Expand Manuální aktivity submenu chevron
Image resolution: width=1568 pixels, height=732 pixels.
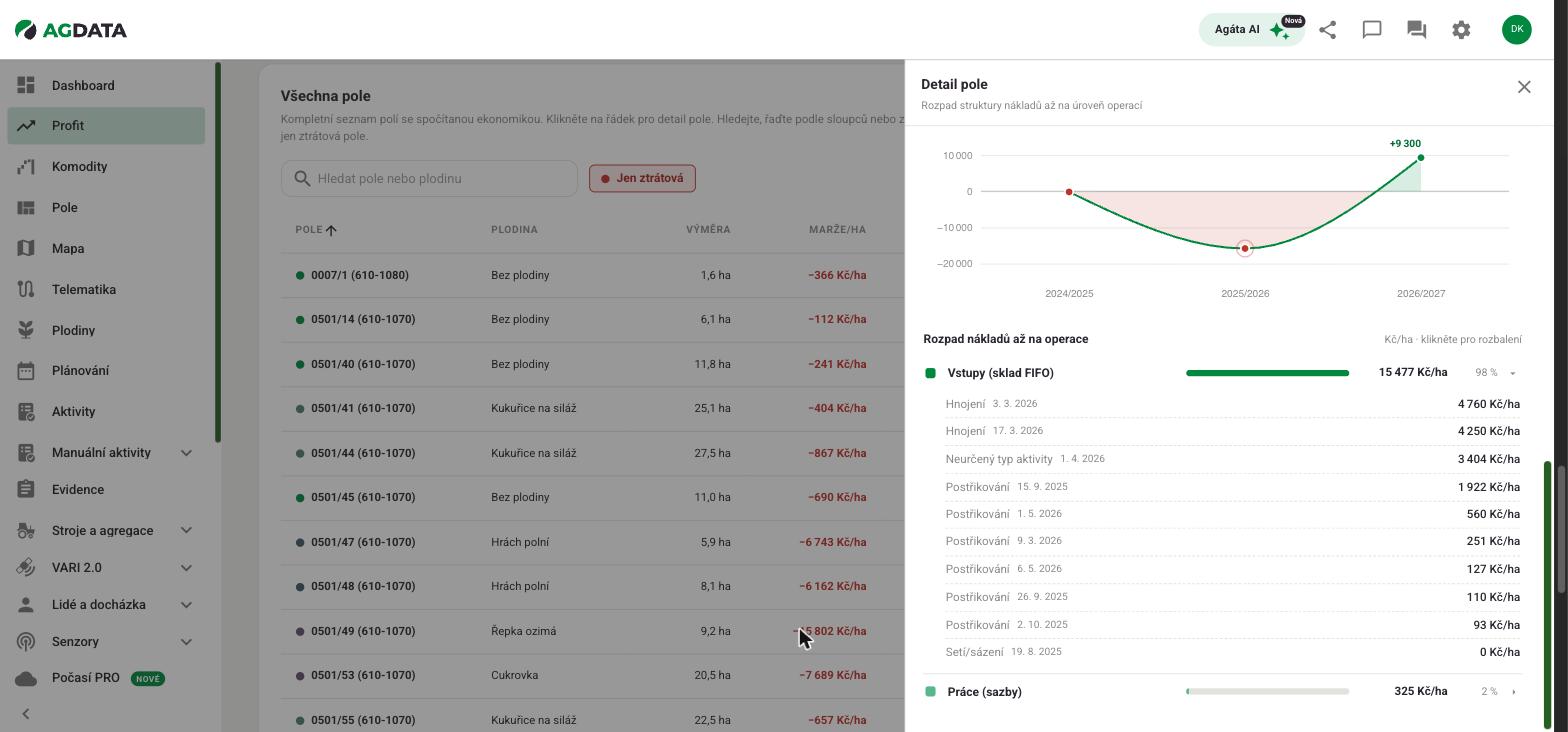[x=186, y=453]
